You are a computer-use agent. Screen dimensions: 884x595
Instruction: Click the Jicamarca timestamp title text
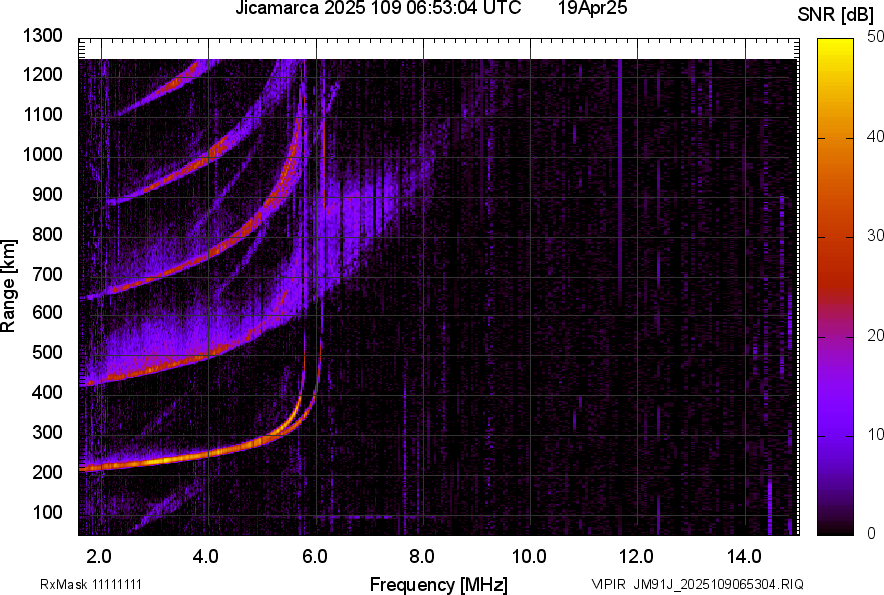click(x=378, y=9)
